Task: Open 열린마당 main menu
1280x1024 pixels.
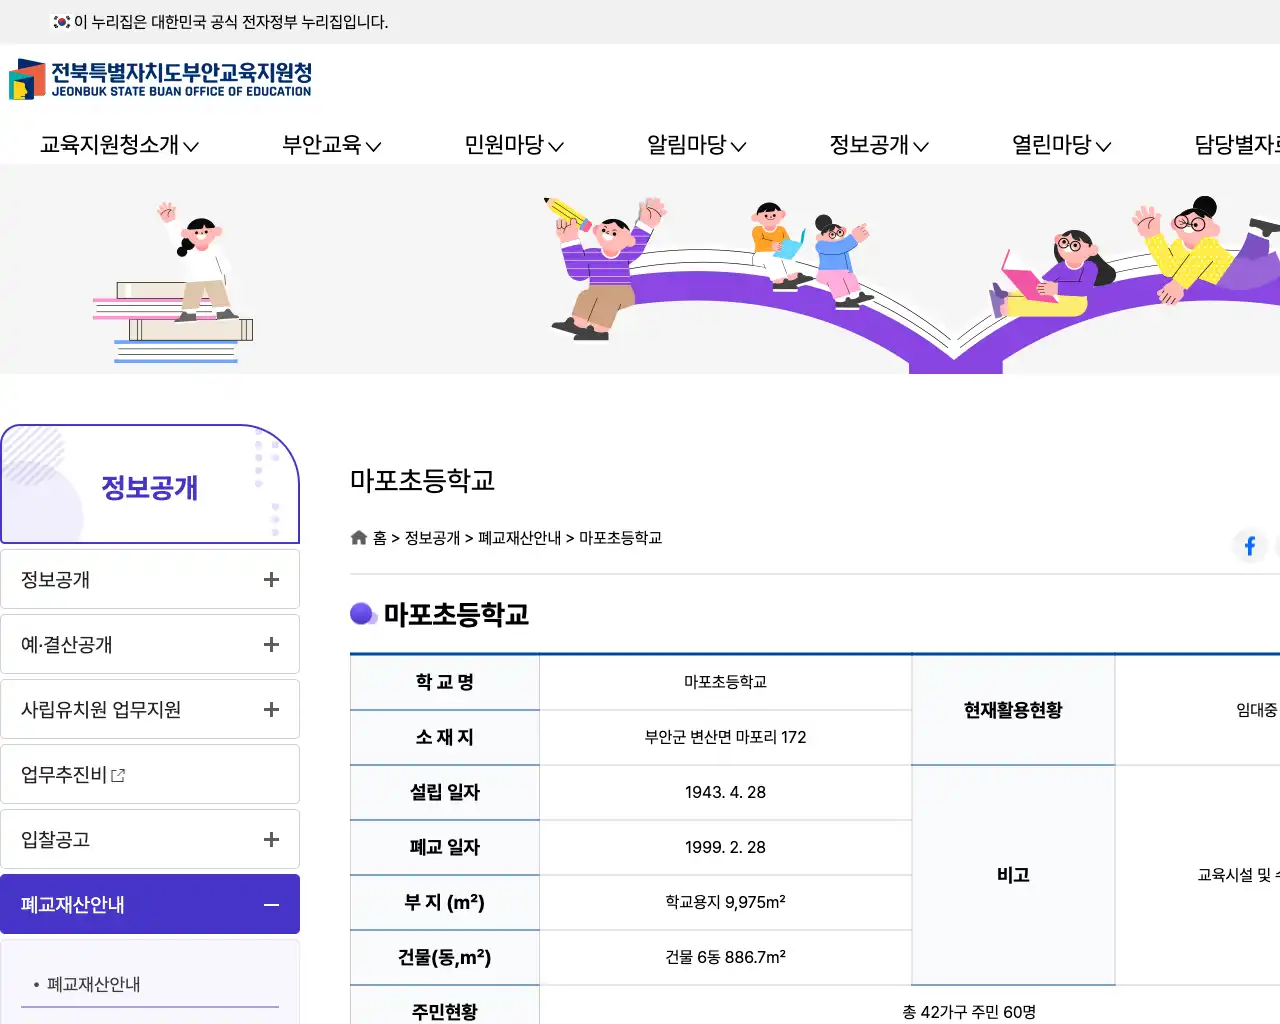Action: coord(1061,145)
